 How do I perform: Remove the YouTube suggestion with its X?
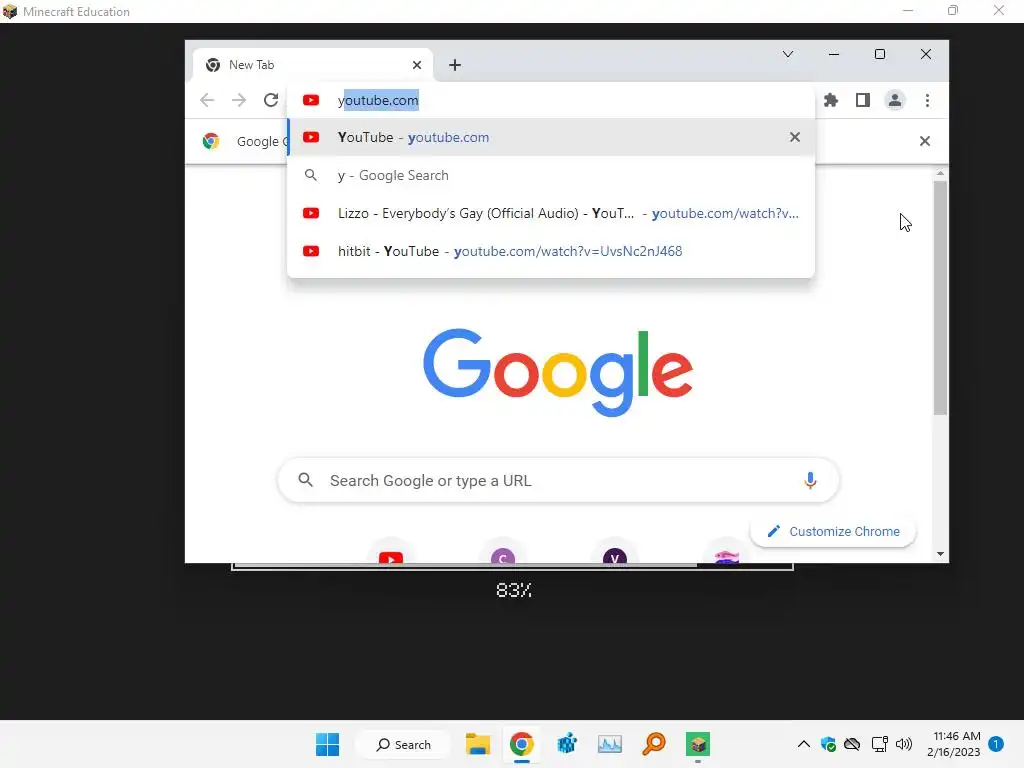(795, 137)
